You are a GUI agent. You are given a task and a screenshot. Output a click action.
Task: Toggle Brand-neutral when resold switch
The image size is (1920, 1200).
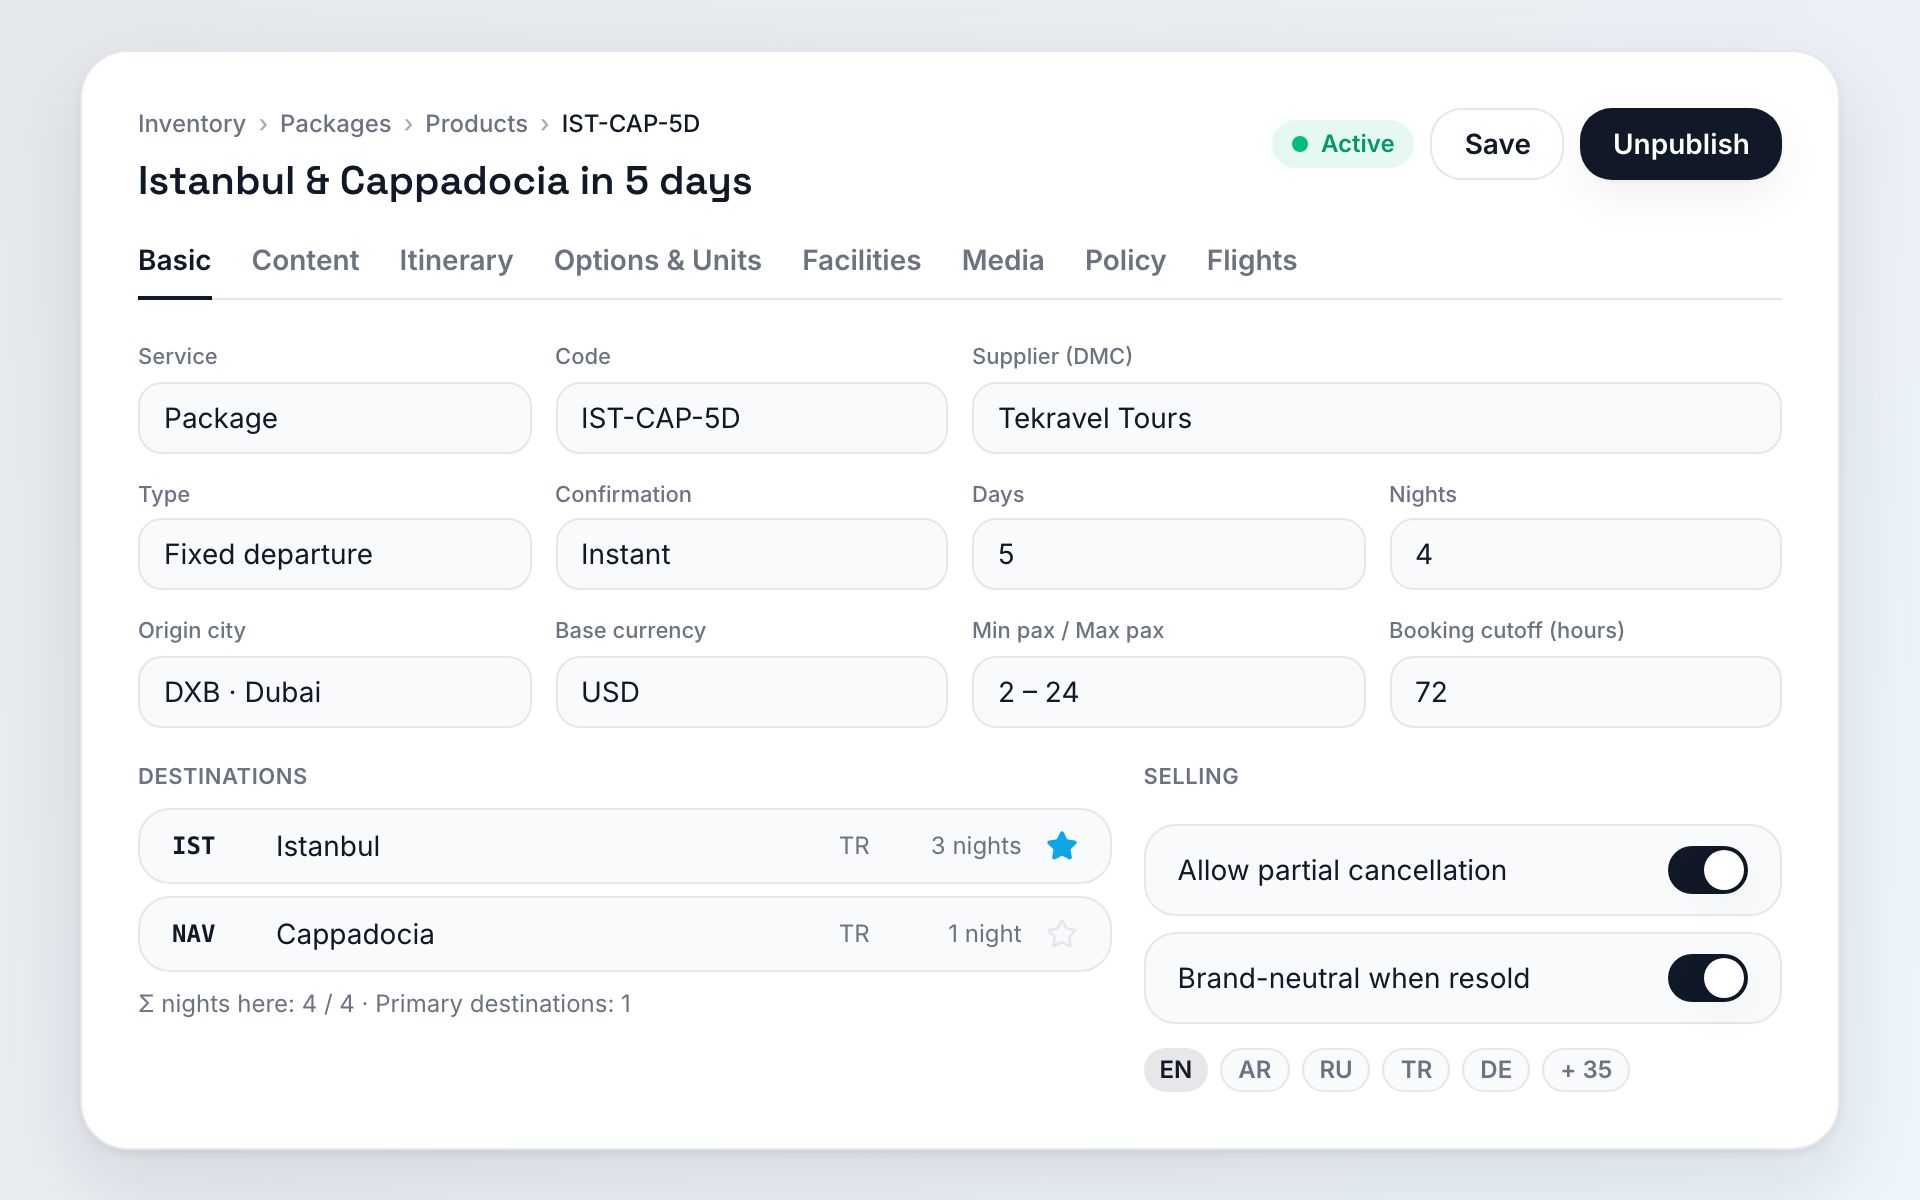[x=1707, y=978]
